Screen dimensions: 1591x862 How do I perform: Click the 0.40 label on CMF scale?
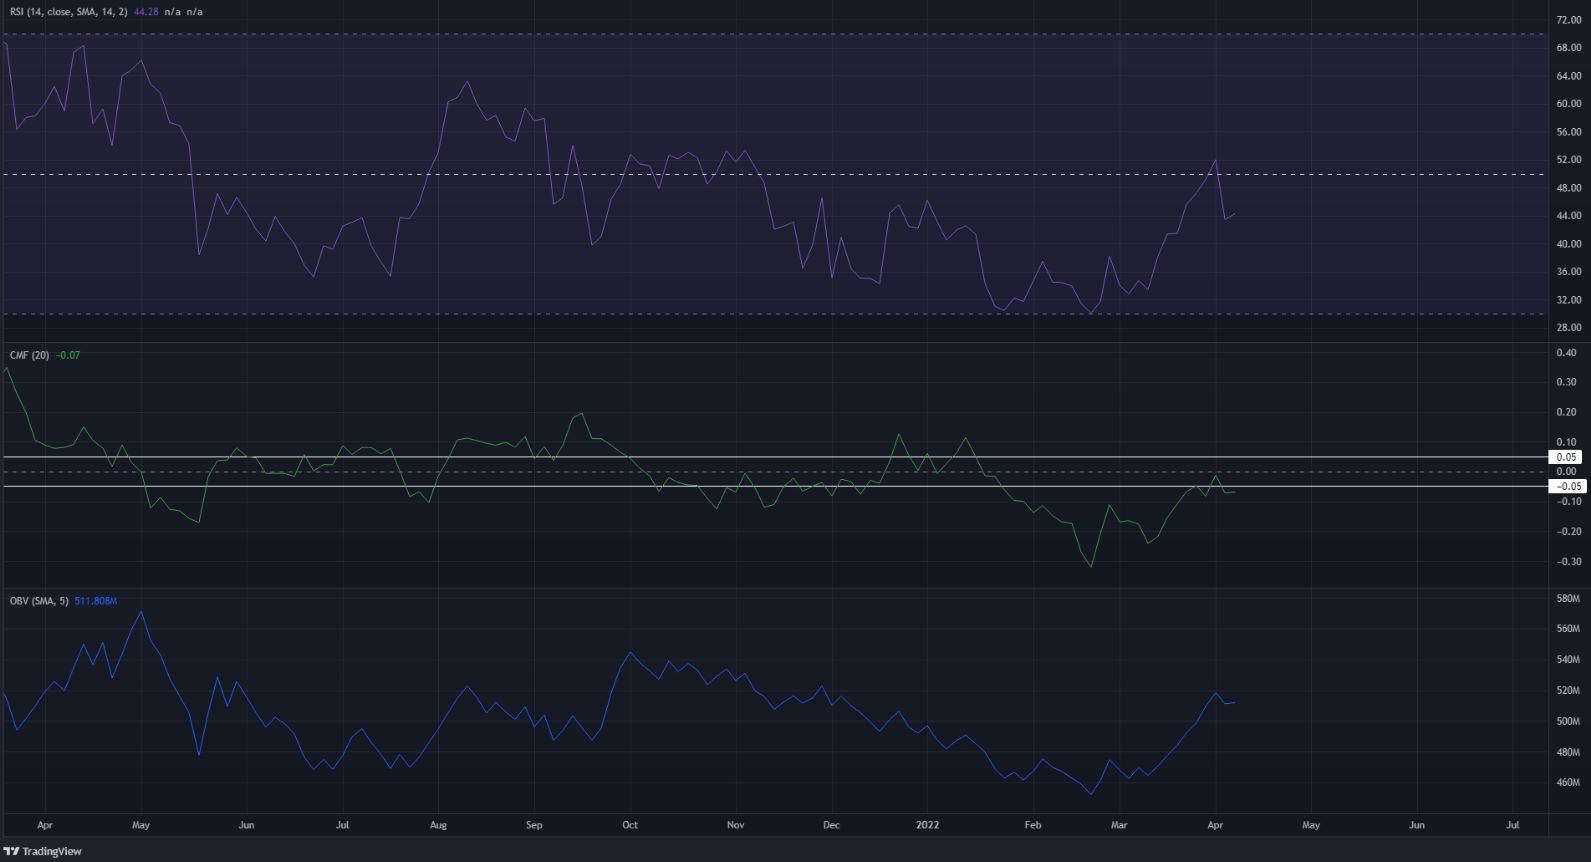(1568, 352)
